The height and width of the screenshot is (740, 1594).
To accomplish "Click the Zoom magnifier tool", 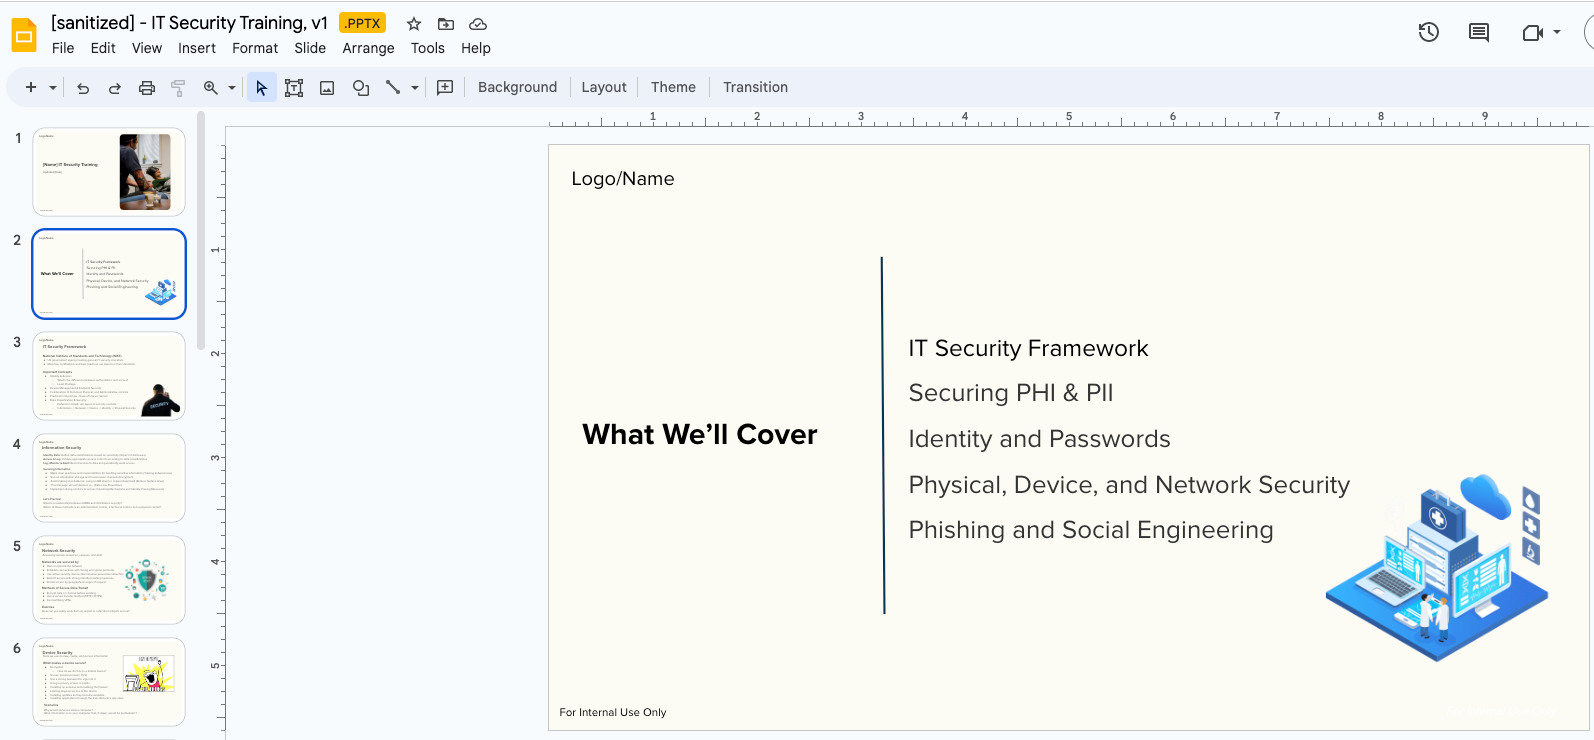I will tap(211, 88).
